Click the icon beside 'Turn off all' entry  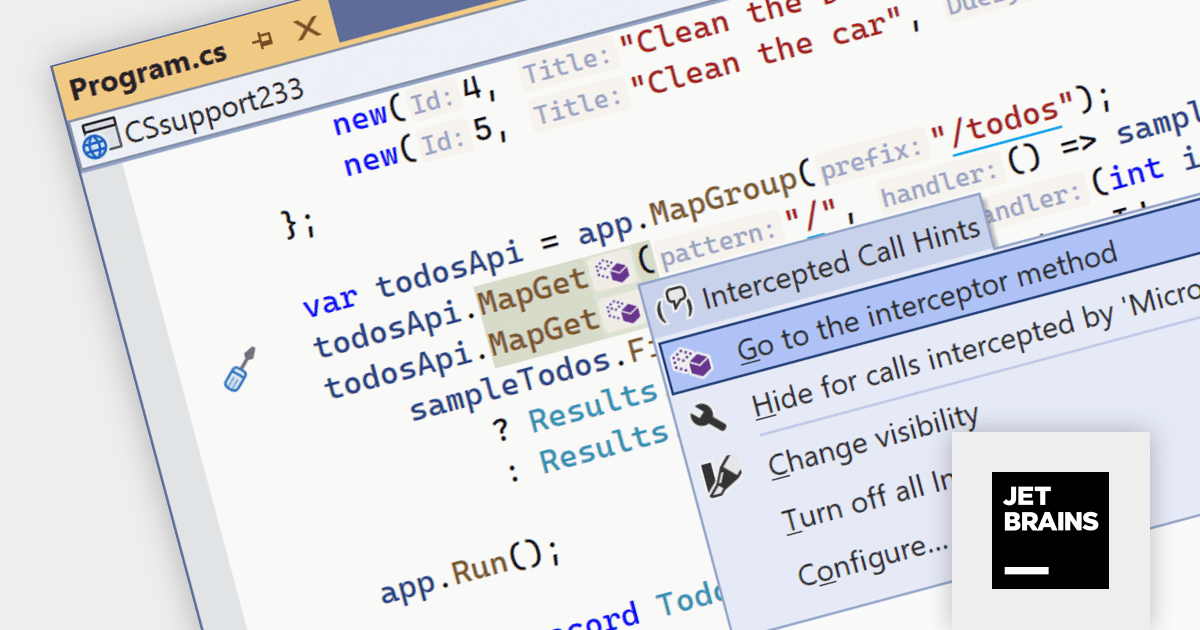pos(723,475)
